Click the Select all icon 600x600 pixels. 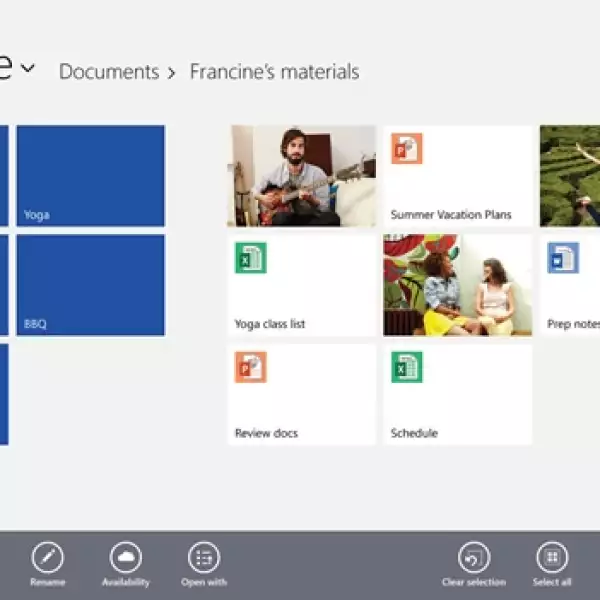pos(552,557)
